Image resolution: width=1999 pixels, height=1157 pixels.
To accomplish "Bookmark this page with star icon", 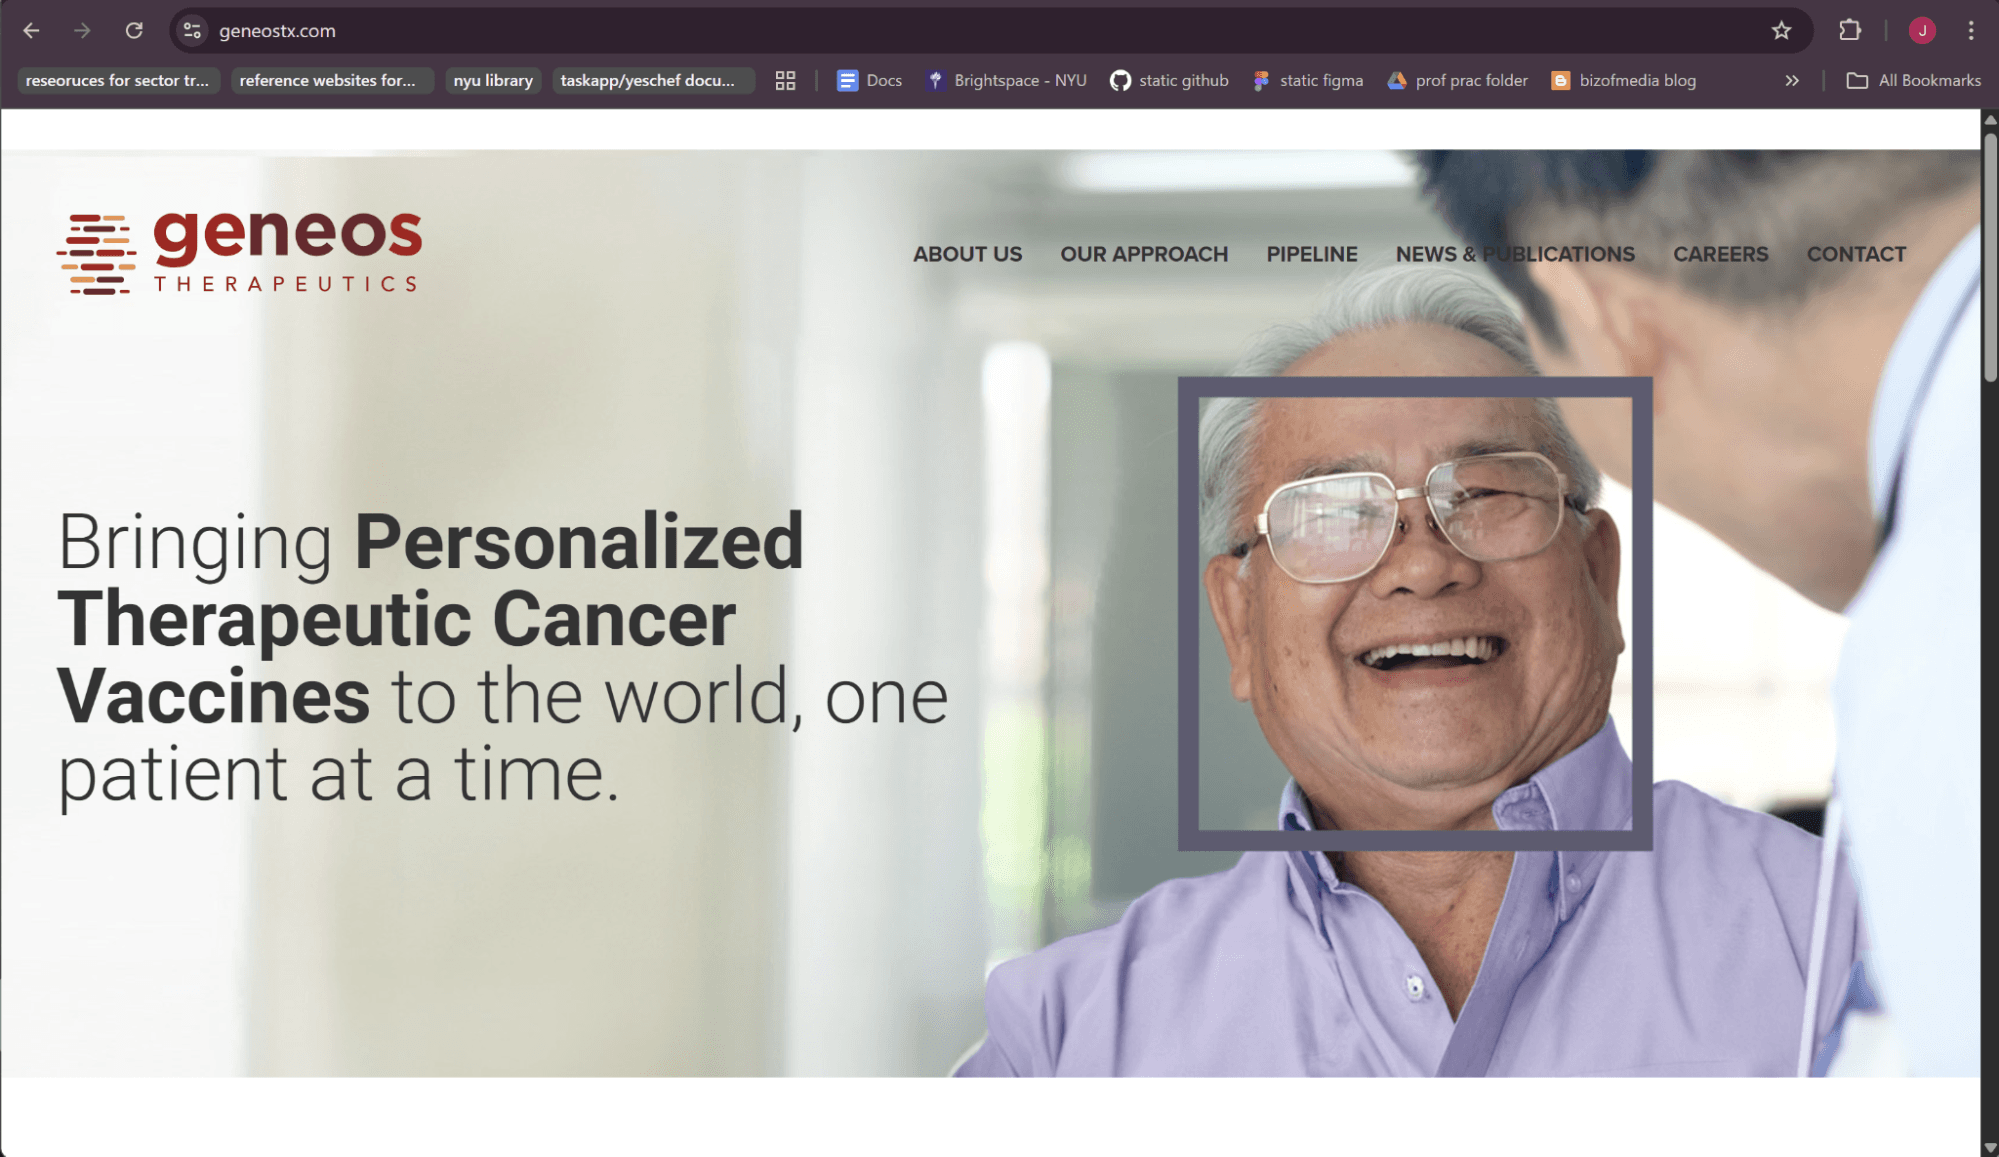I will (x=1781, y=31).
